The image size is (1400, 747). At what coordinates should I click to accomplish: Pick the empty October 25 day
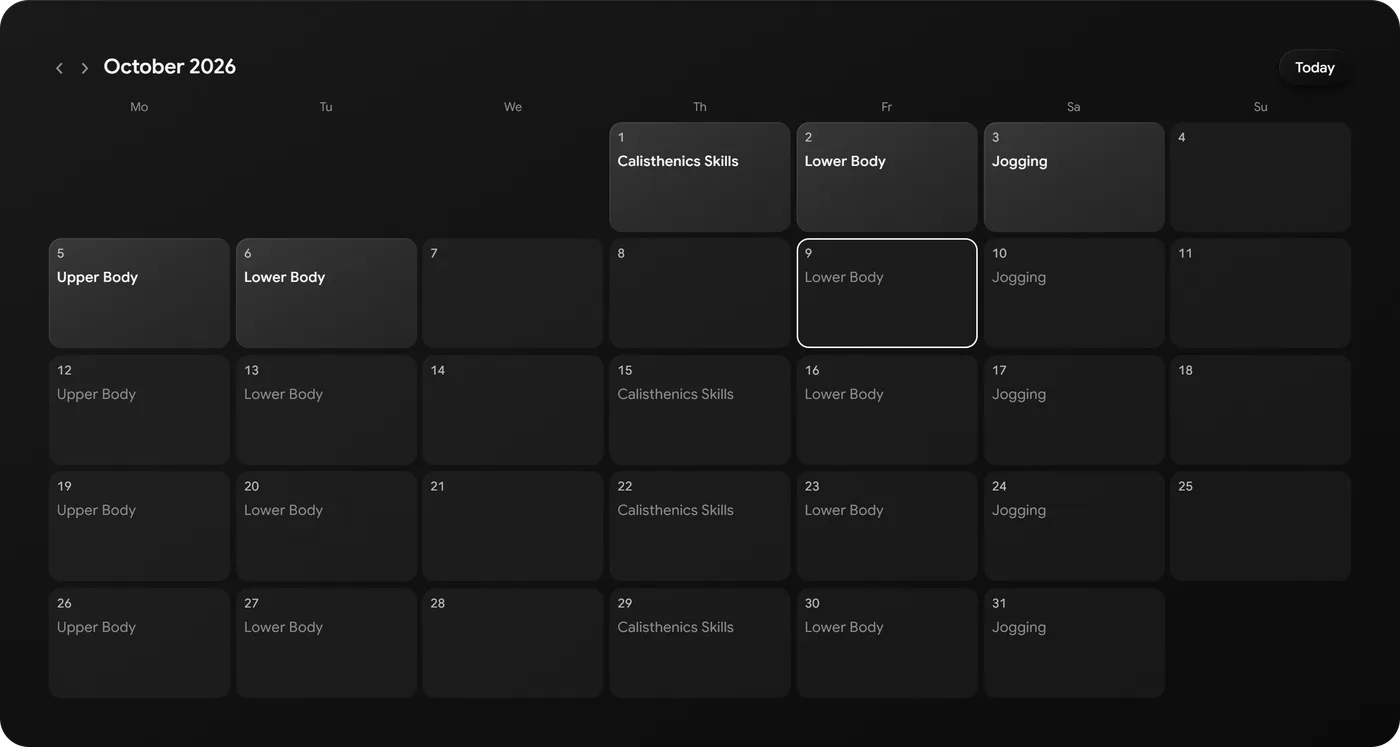[1261, 526]
